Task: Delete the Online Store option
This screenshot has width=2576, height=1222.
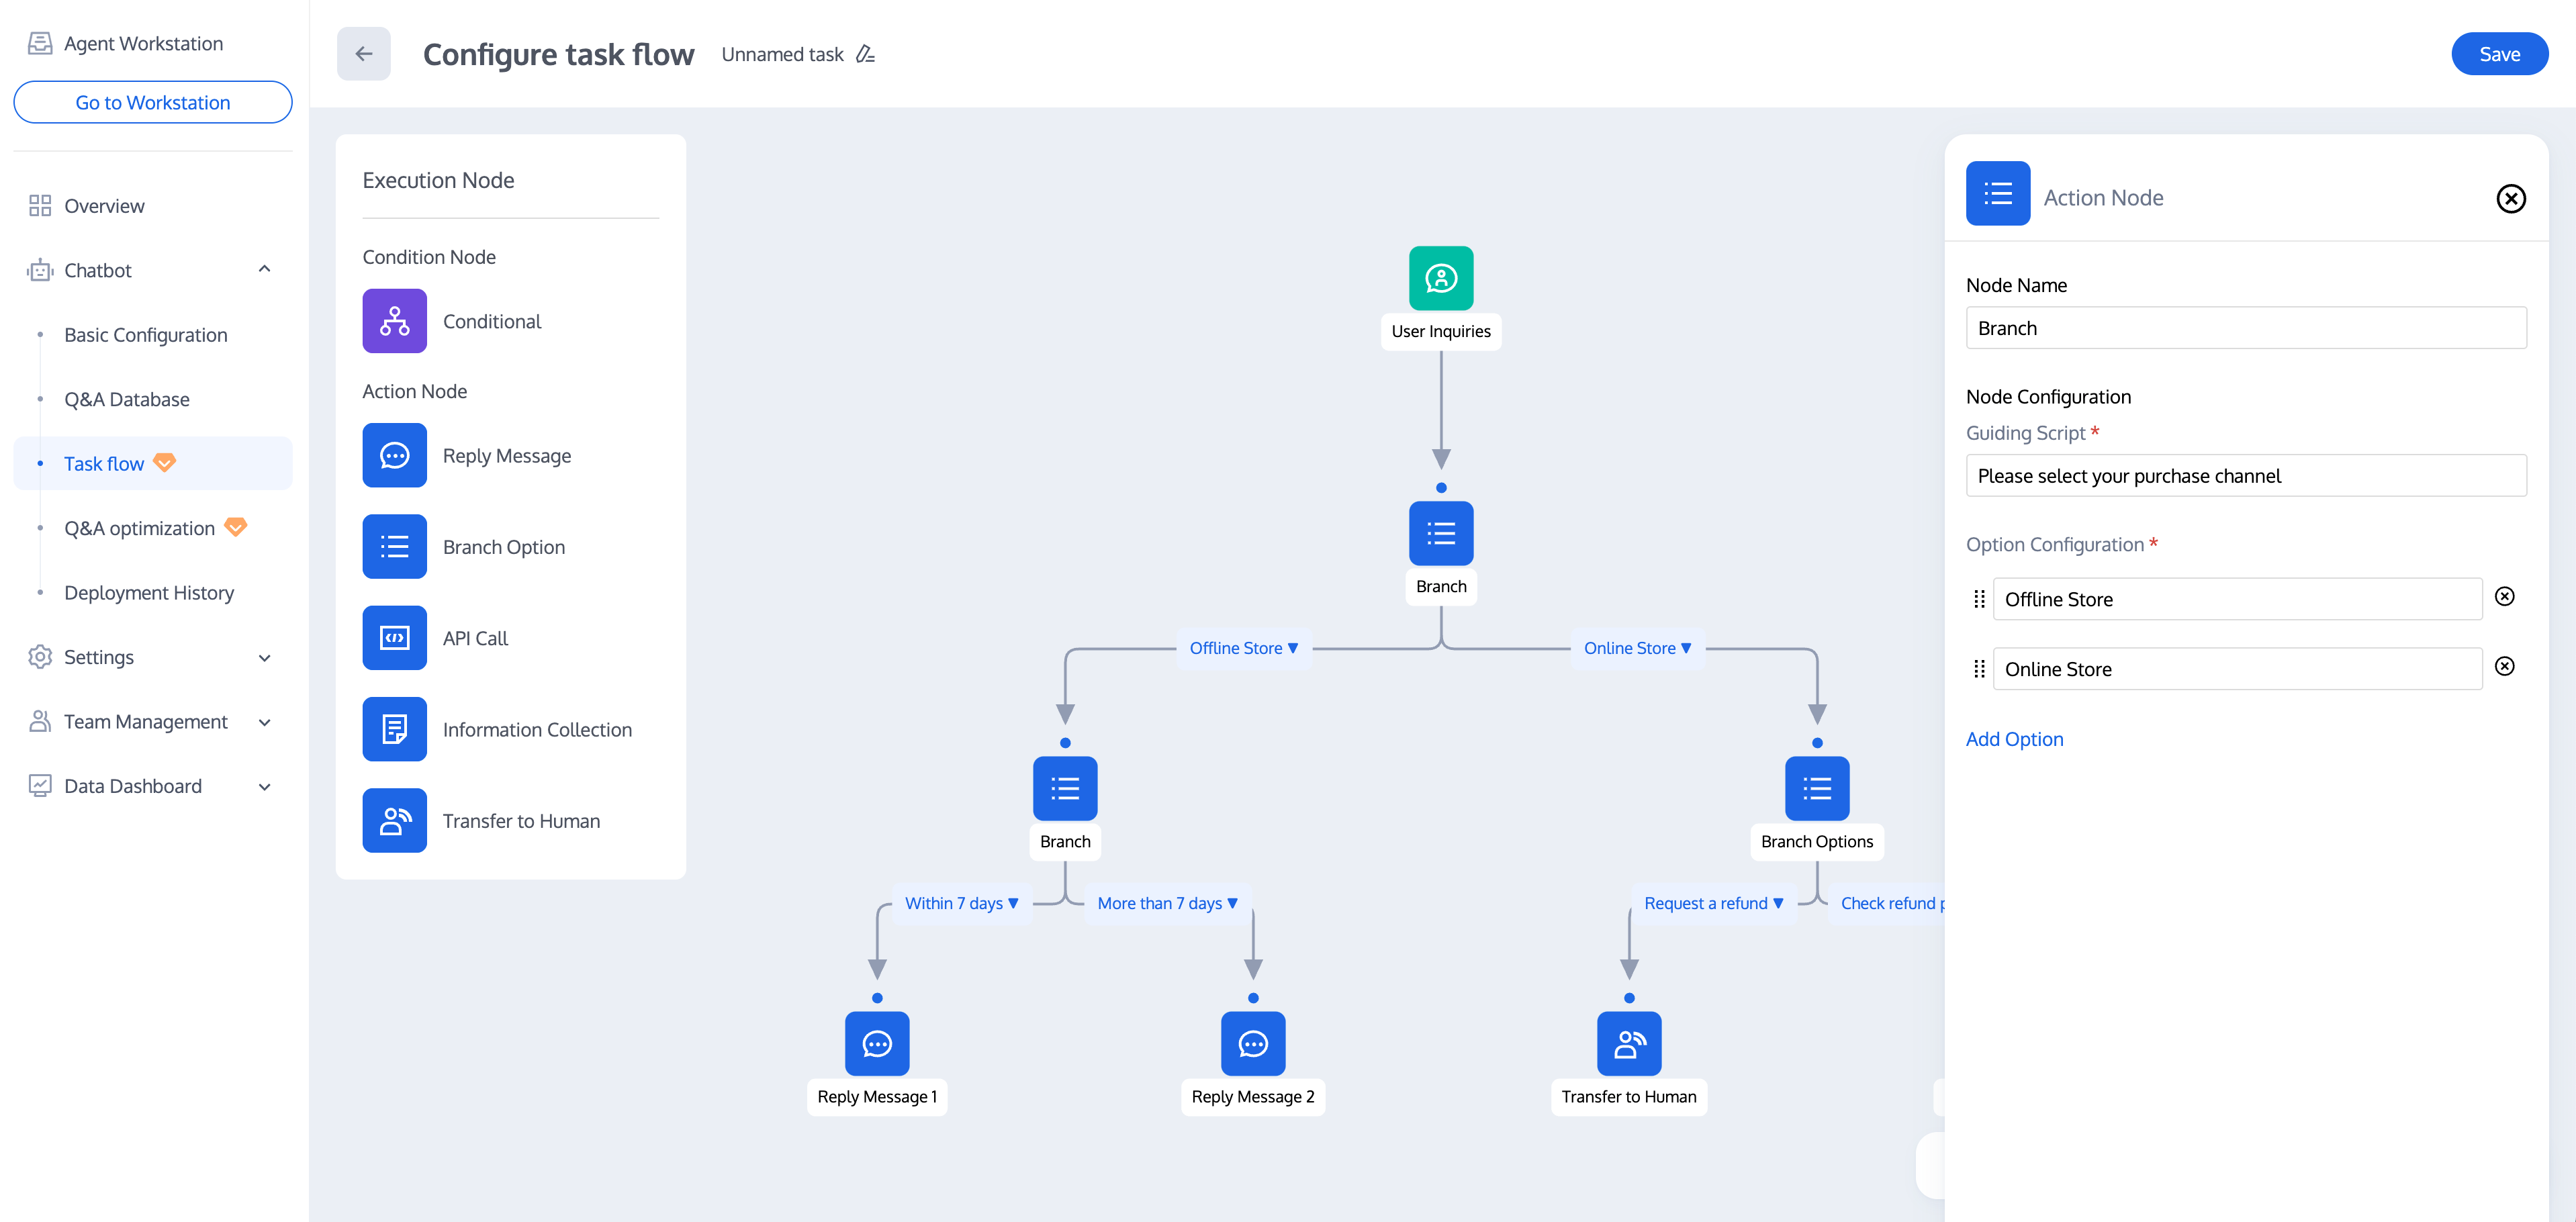Action: (x=2504, y=667)
